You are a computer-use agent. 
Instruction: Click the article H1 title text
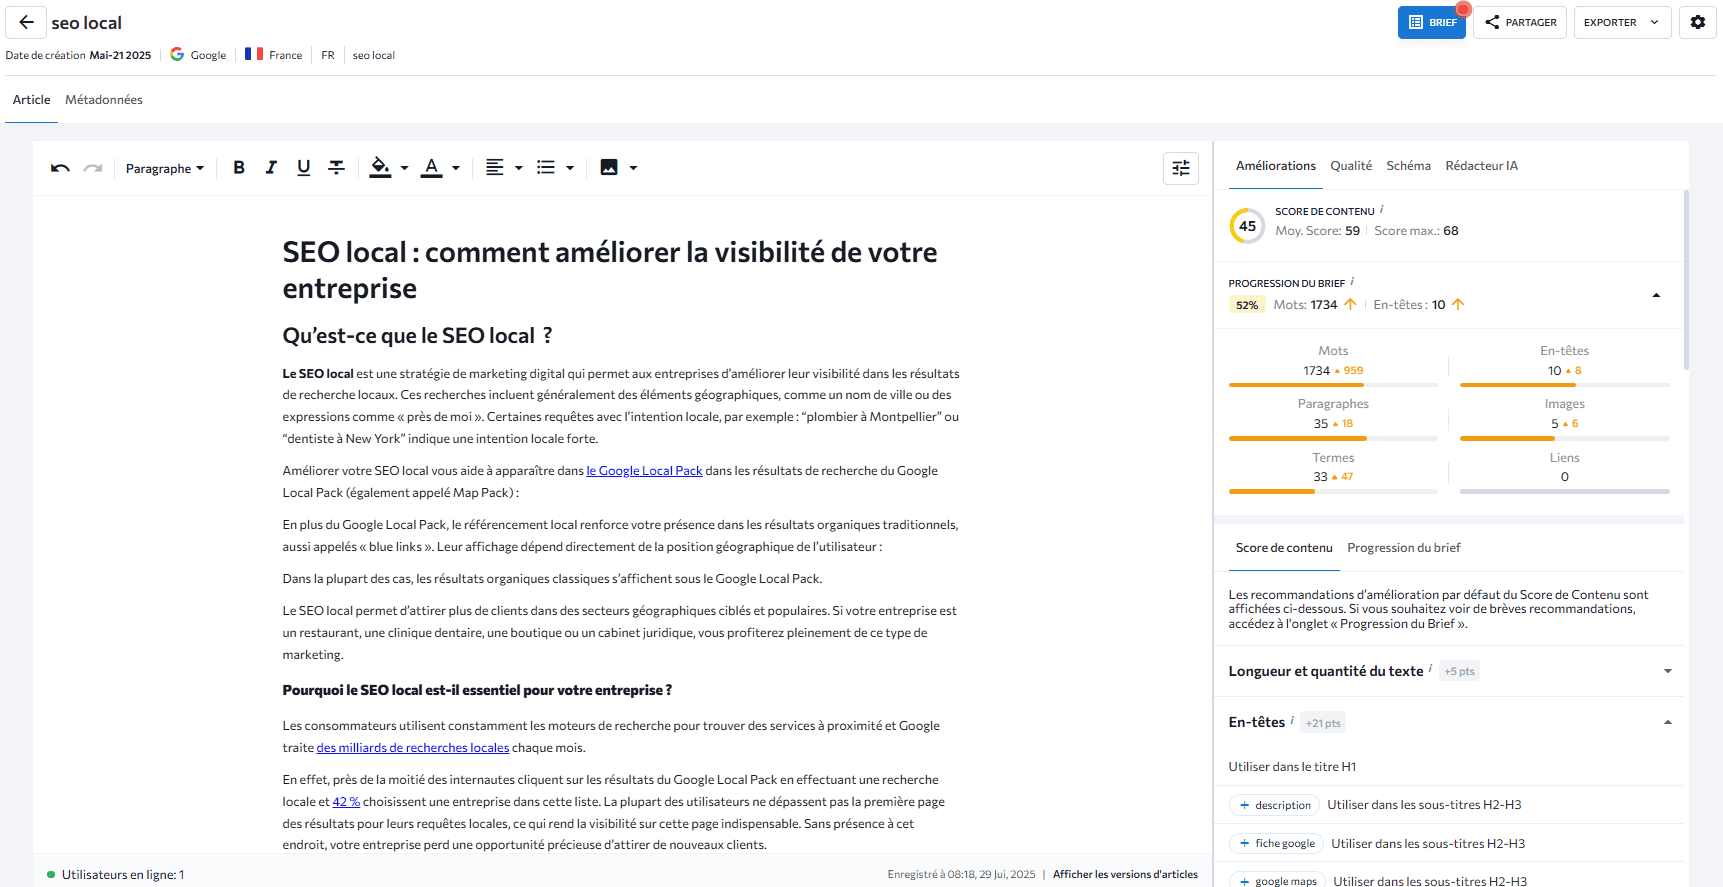tap(610, 270)
